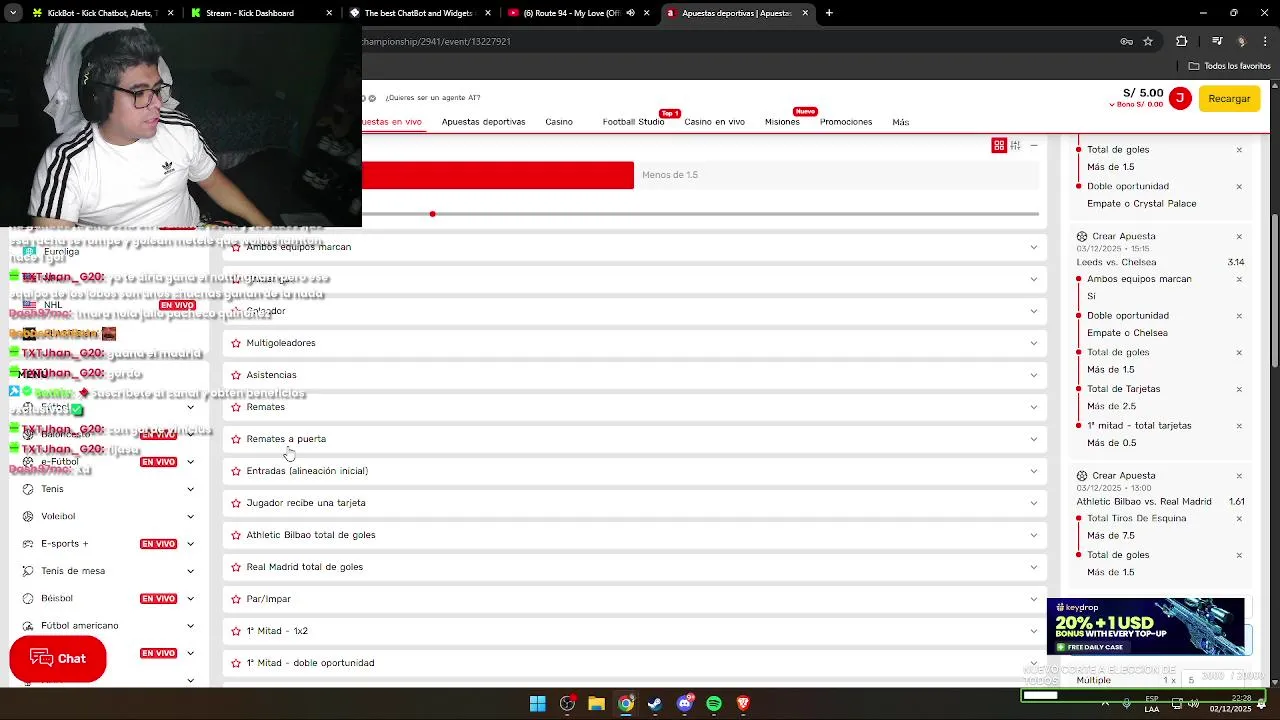Remove Athletic Bilbao vs. Real Madrid bet slip

click(1239, 476)
